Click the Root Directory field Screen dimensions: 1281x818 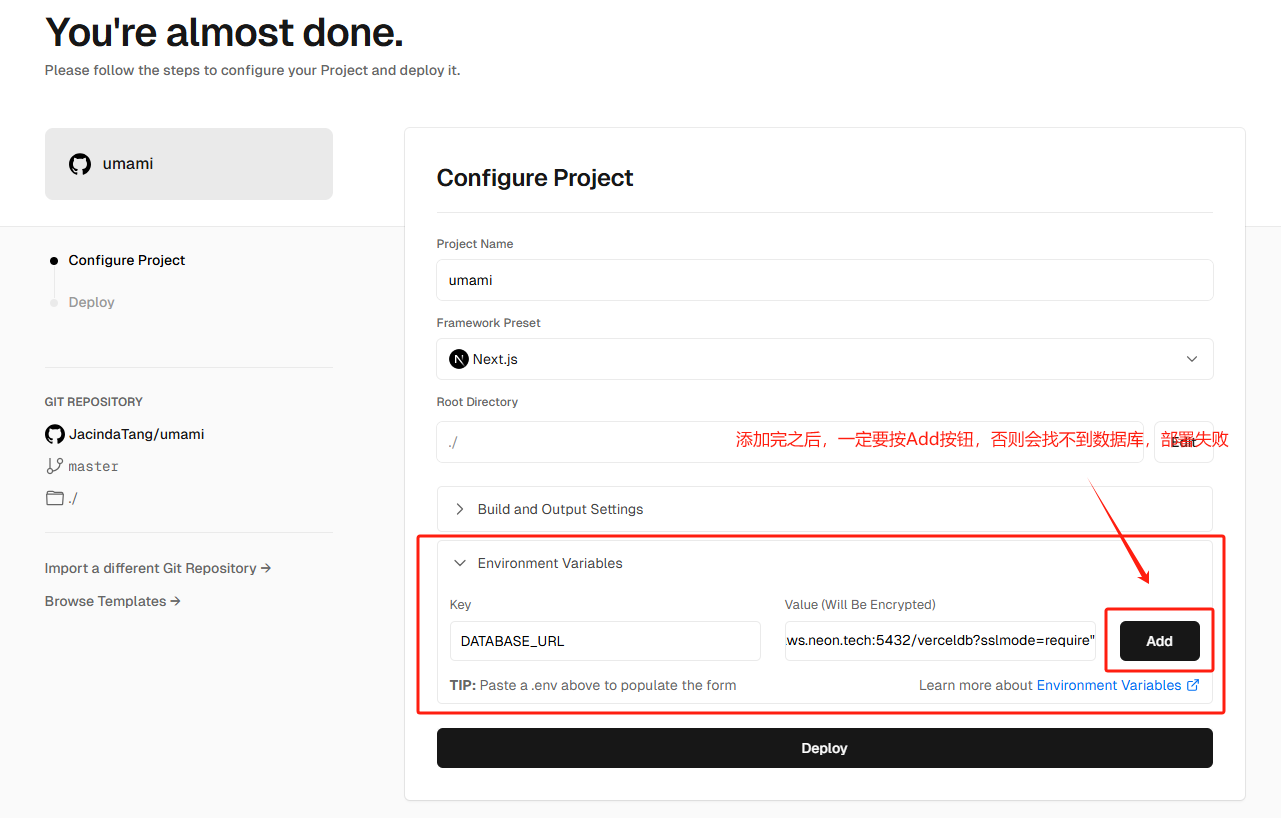click(790, 442)
